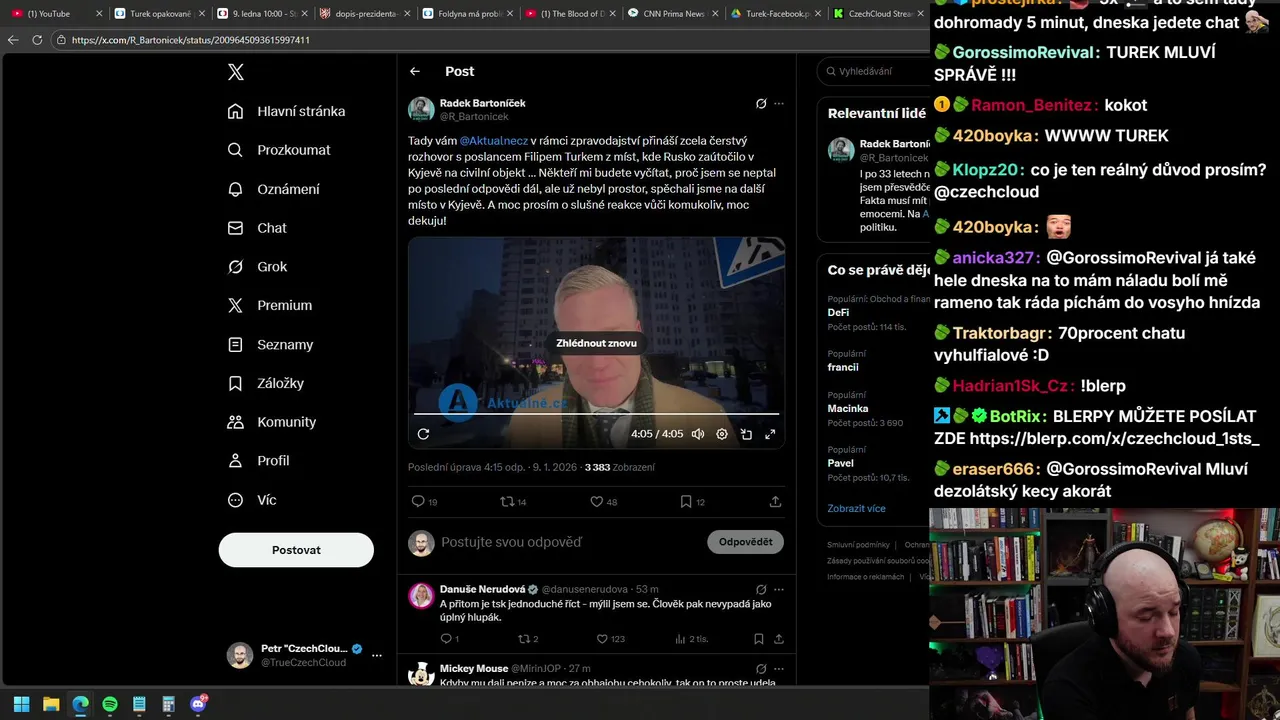Open more options on Mickey Mouse's reply

779,669
